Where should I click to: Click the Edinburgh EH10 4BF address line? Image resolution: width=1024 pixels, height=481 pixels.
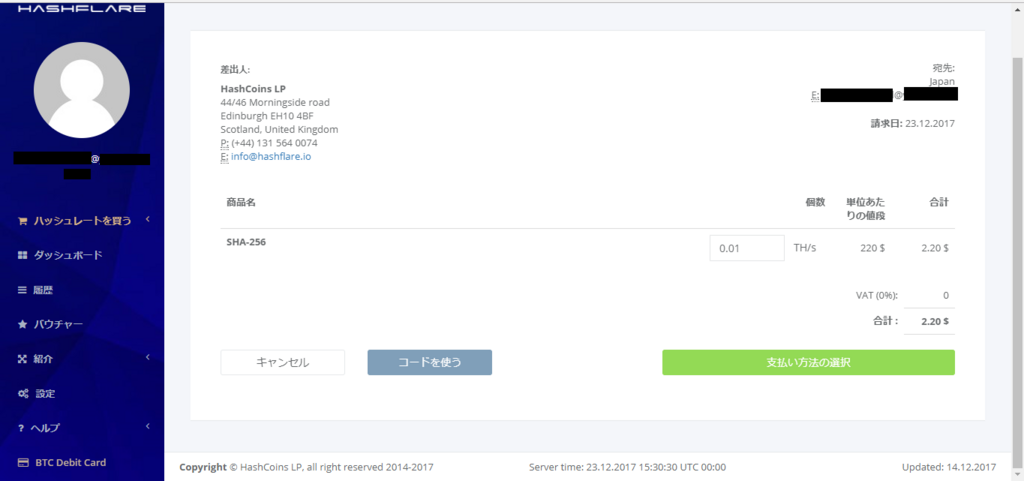[267, 116]
